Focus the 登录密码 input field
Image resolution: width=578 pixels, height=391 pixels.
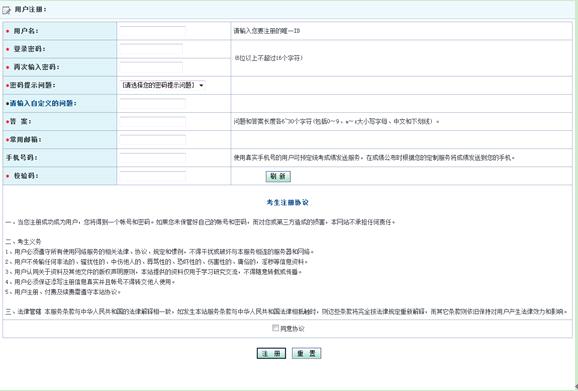151,49
